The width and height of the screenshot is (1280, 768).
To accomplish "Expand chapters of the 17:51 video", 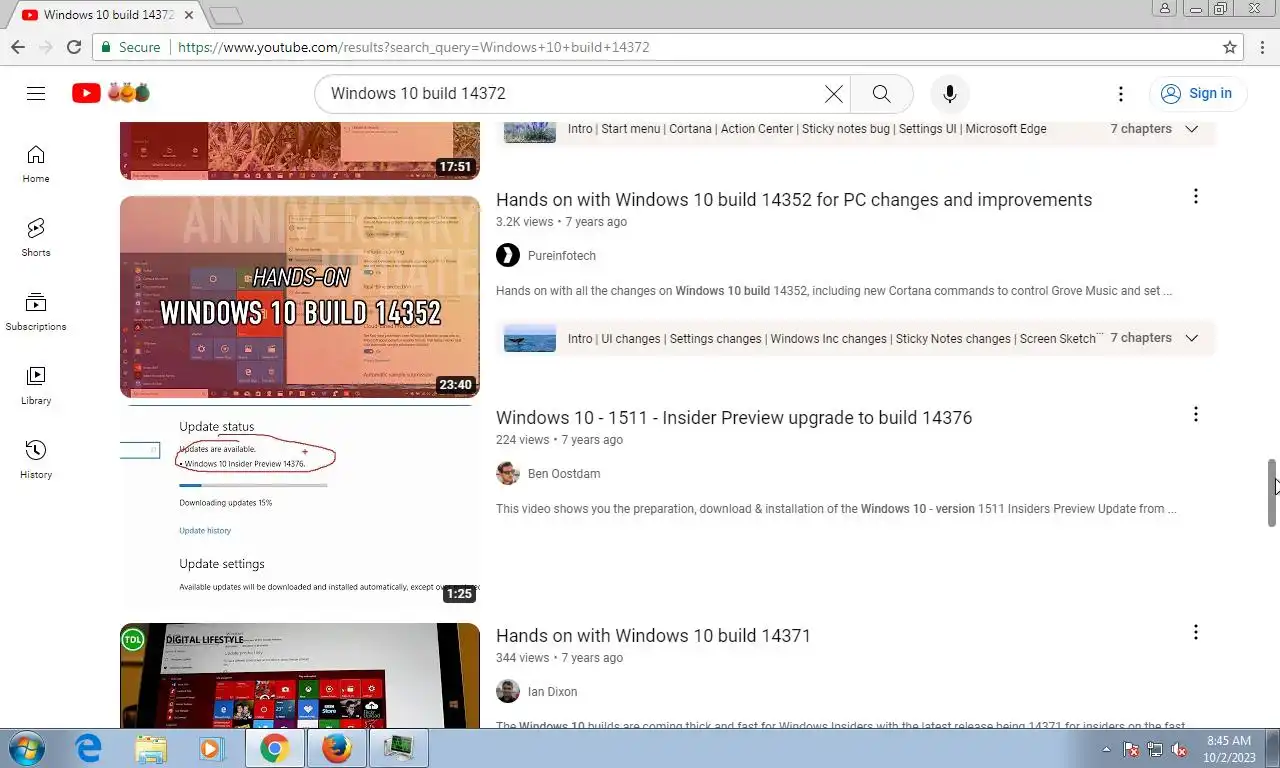I will [1191, 129].
